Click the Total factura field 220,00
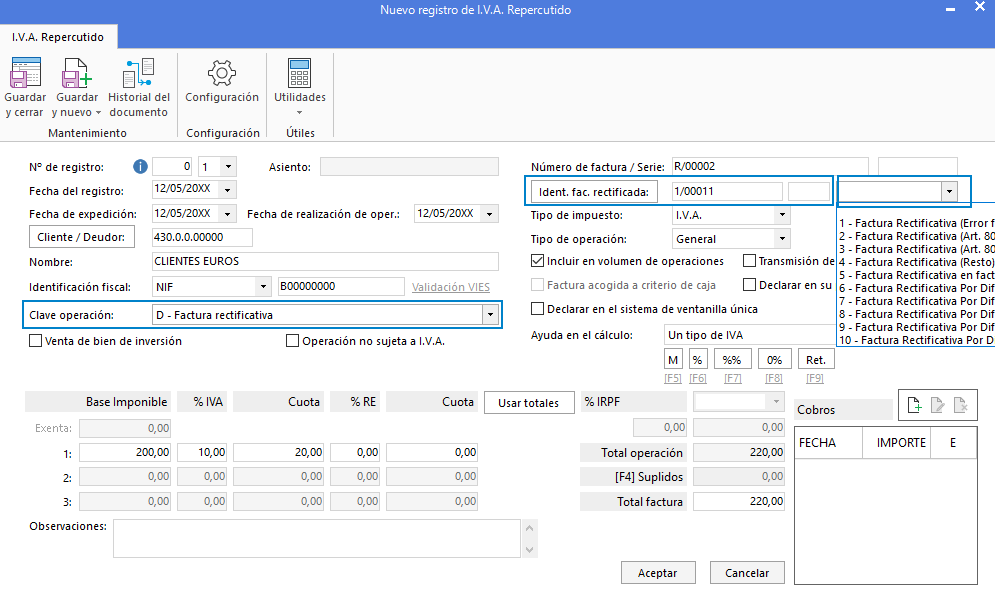Screen dimensions: 996x596 [x=739, y=501]
